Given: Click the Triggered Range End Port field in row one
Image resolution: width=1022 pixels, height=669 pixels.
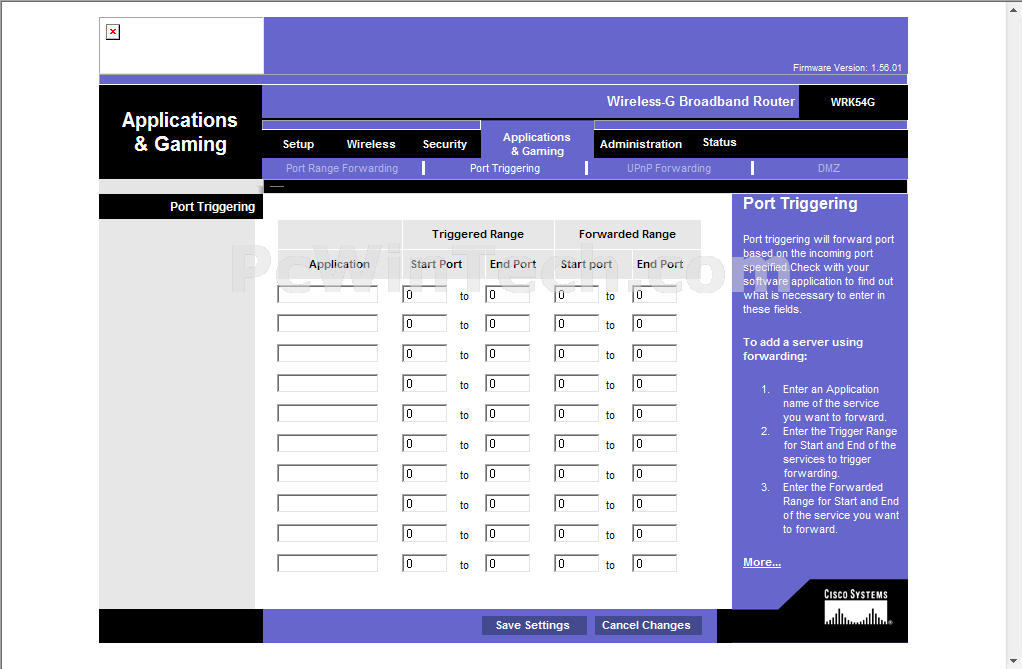Looking at the screenshot, I should pos(507,294).
